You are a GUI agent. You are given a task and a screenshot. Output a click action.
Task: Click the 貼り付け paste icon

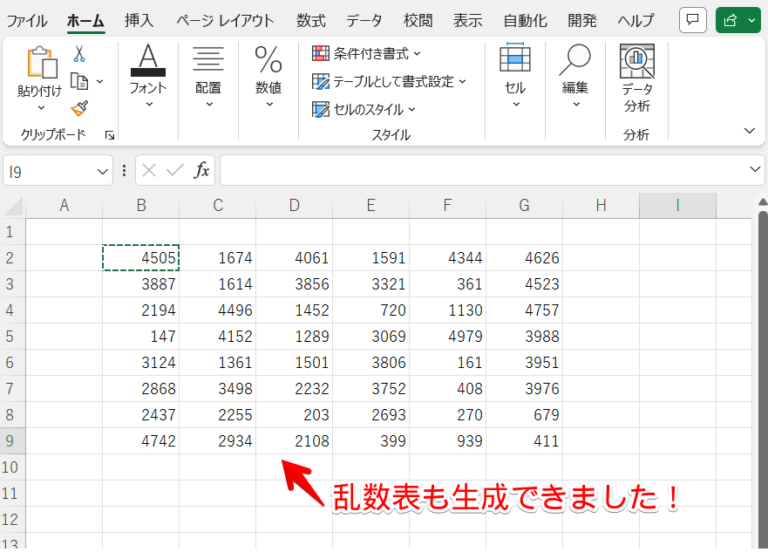(x=42, y=62)
